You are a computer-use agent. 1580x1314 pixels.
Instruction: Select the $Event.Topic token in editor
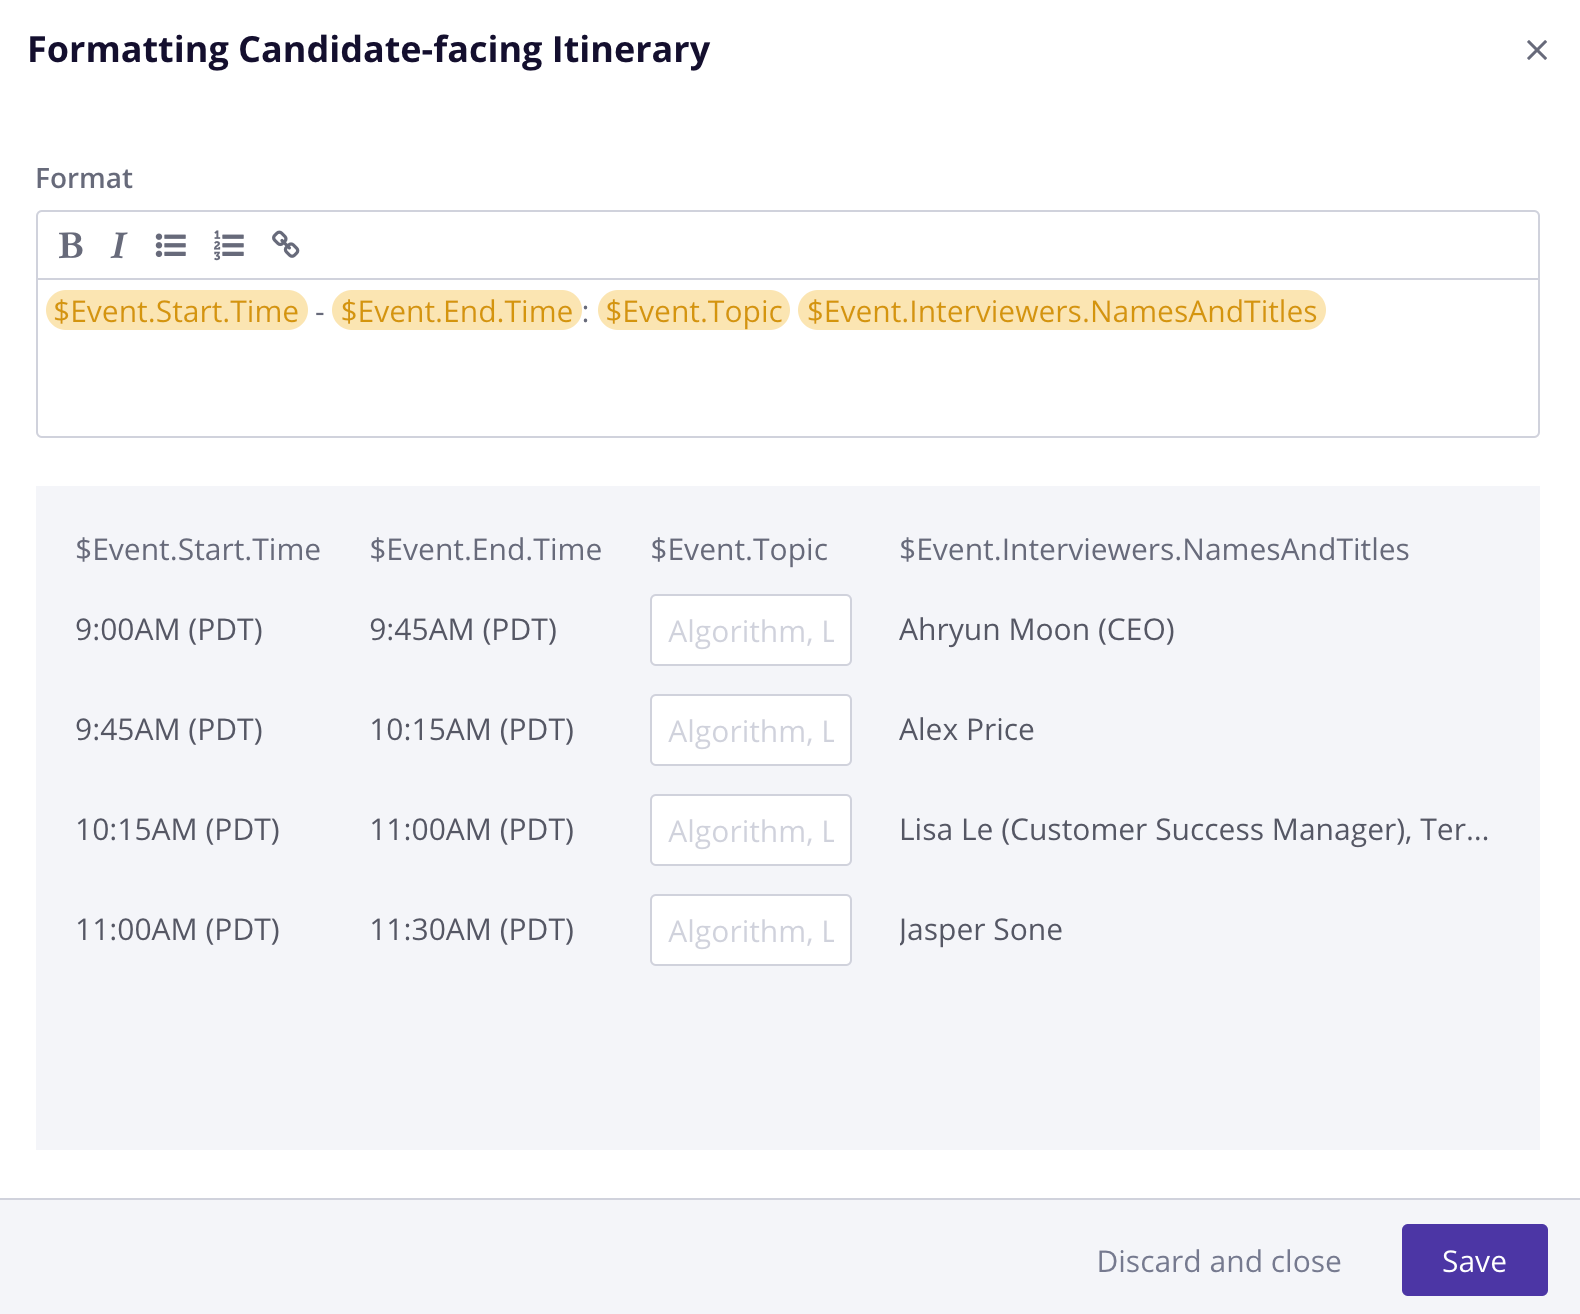694,311
